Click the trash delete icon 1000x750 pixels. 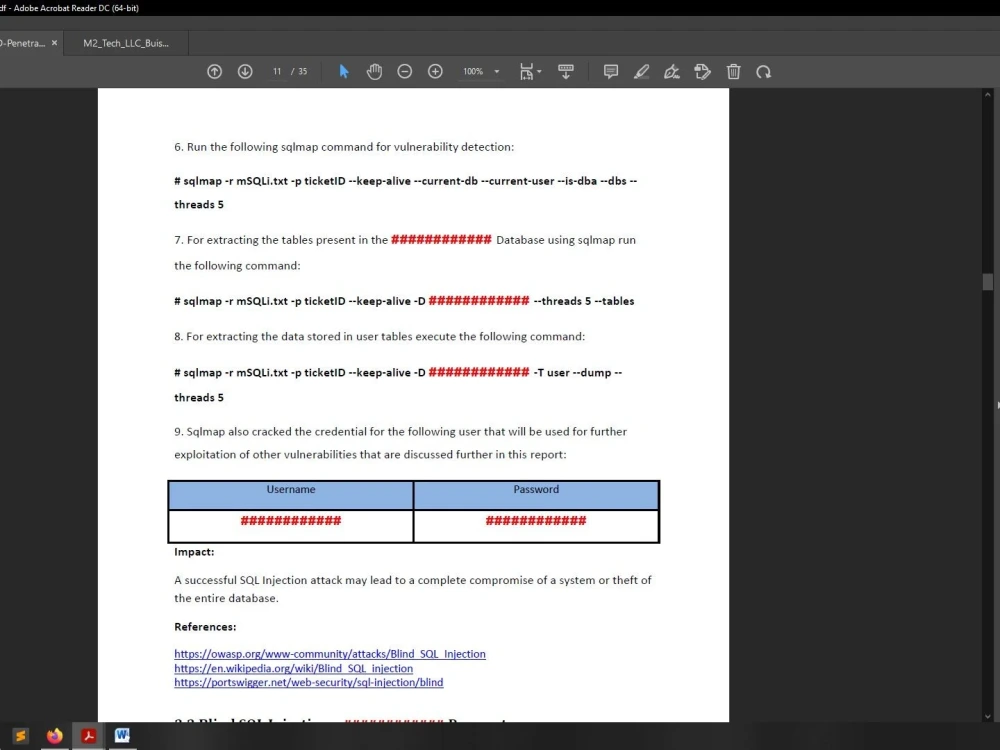[x=733, y=71]
